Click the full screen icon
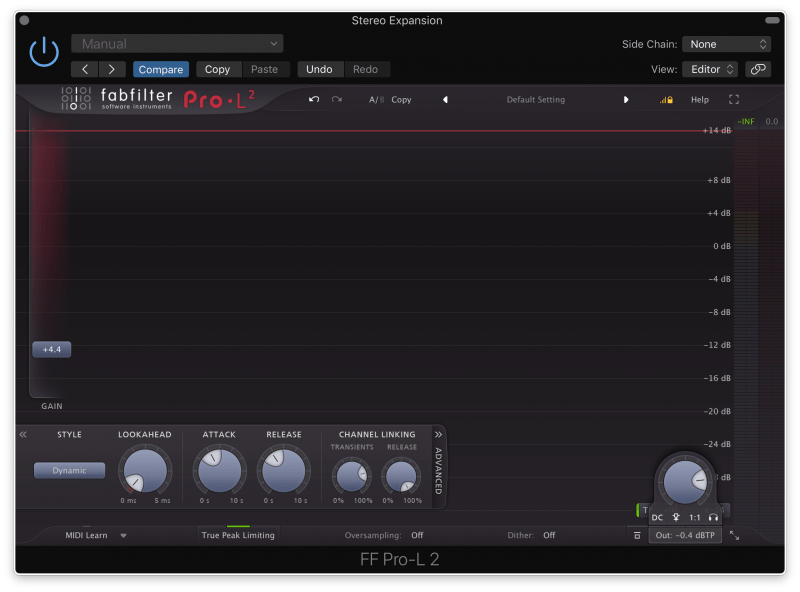 click(x=734, y=100)
